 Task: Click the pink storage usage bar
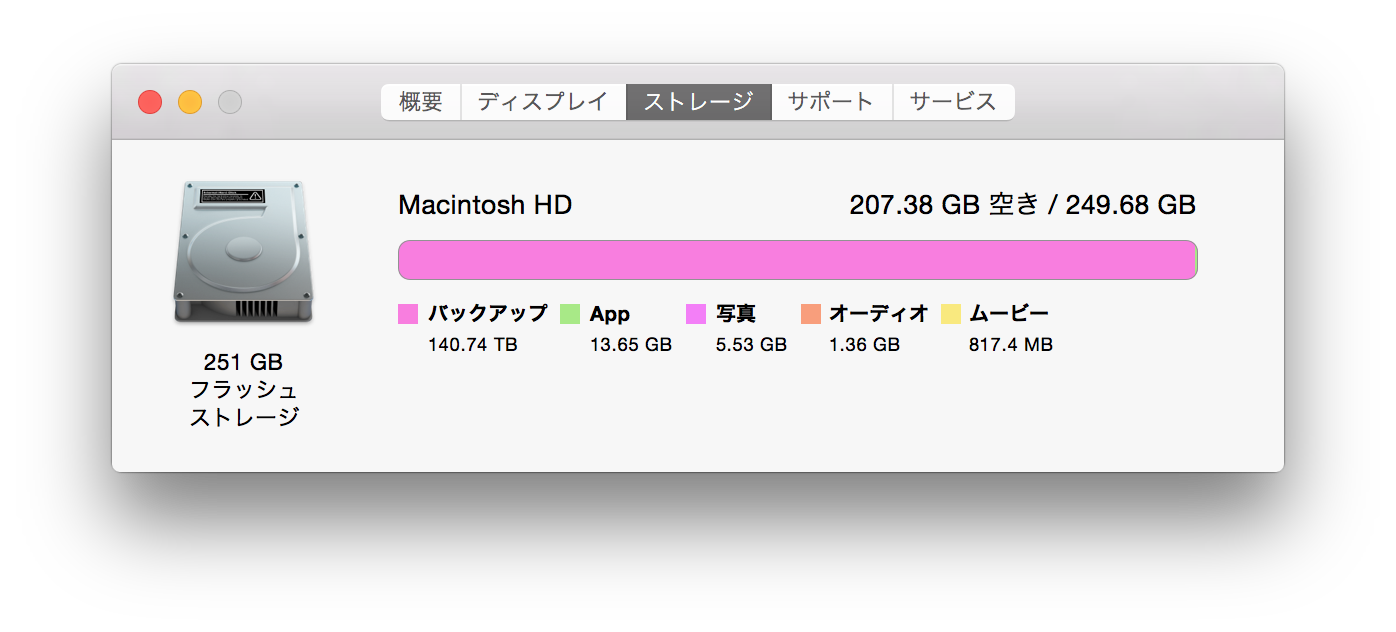click(797, 260)
